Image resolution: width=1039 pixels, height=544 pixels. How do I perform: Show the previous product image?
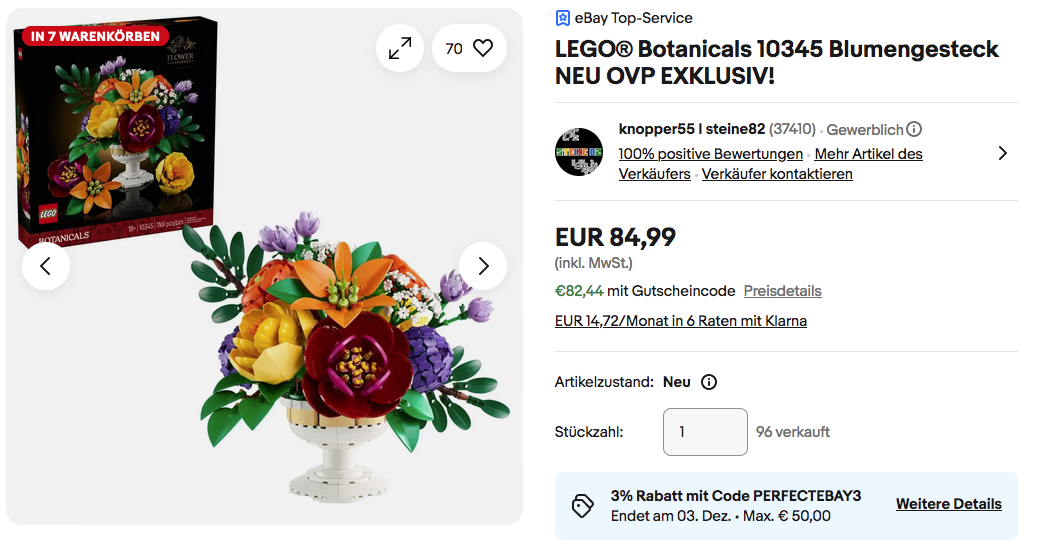click(46, 266)
